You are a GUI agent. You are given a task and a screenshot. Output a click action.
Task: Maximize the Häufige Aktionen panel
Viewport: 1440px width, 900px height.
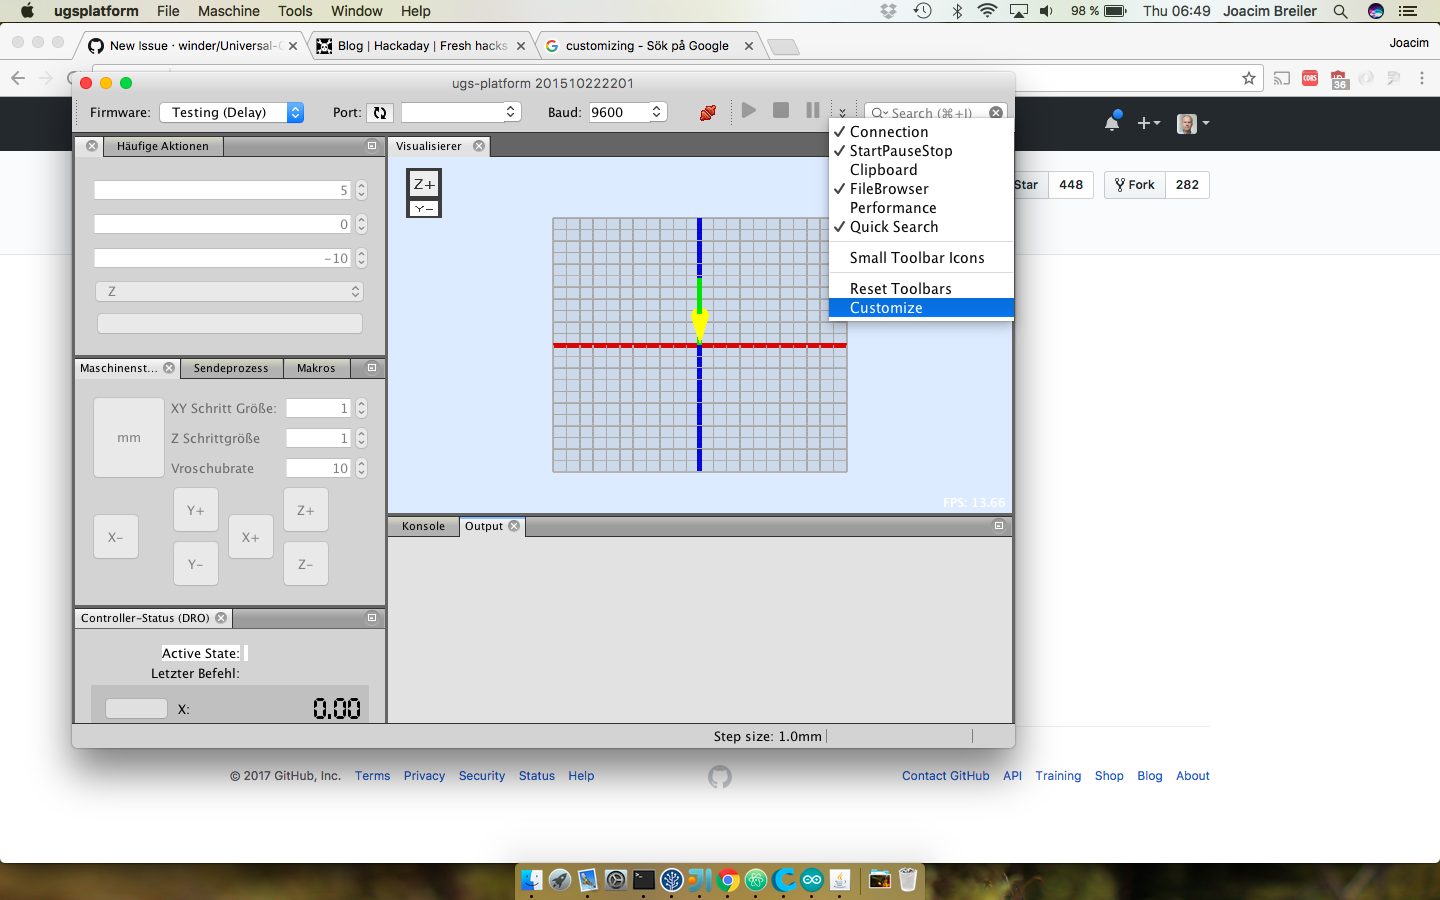[372, 146]
